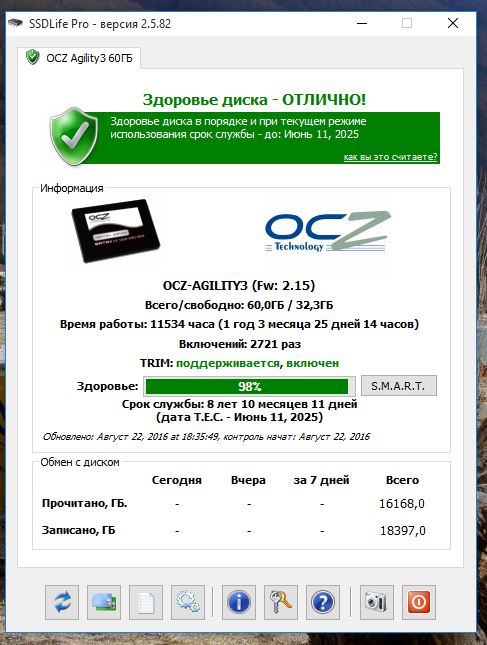
Task: Click the TRIM 'поддерживается, включен' status
Action: click(257, 363)
